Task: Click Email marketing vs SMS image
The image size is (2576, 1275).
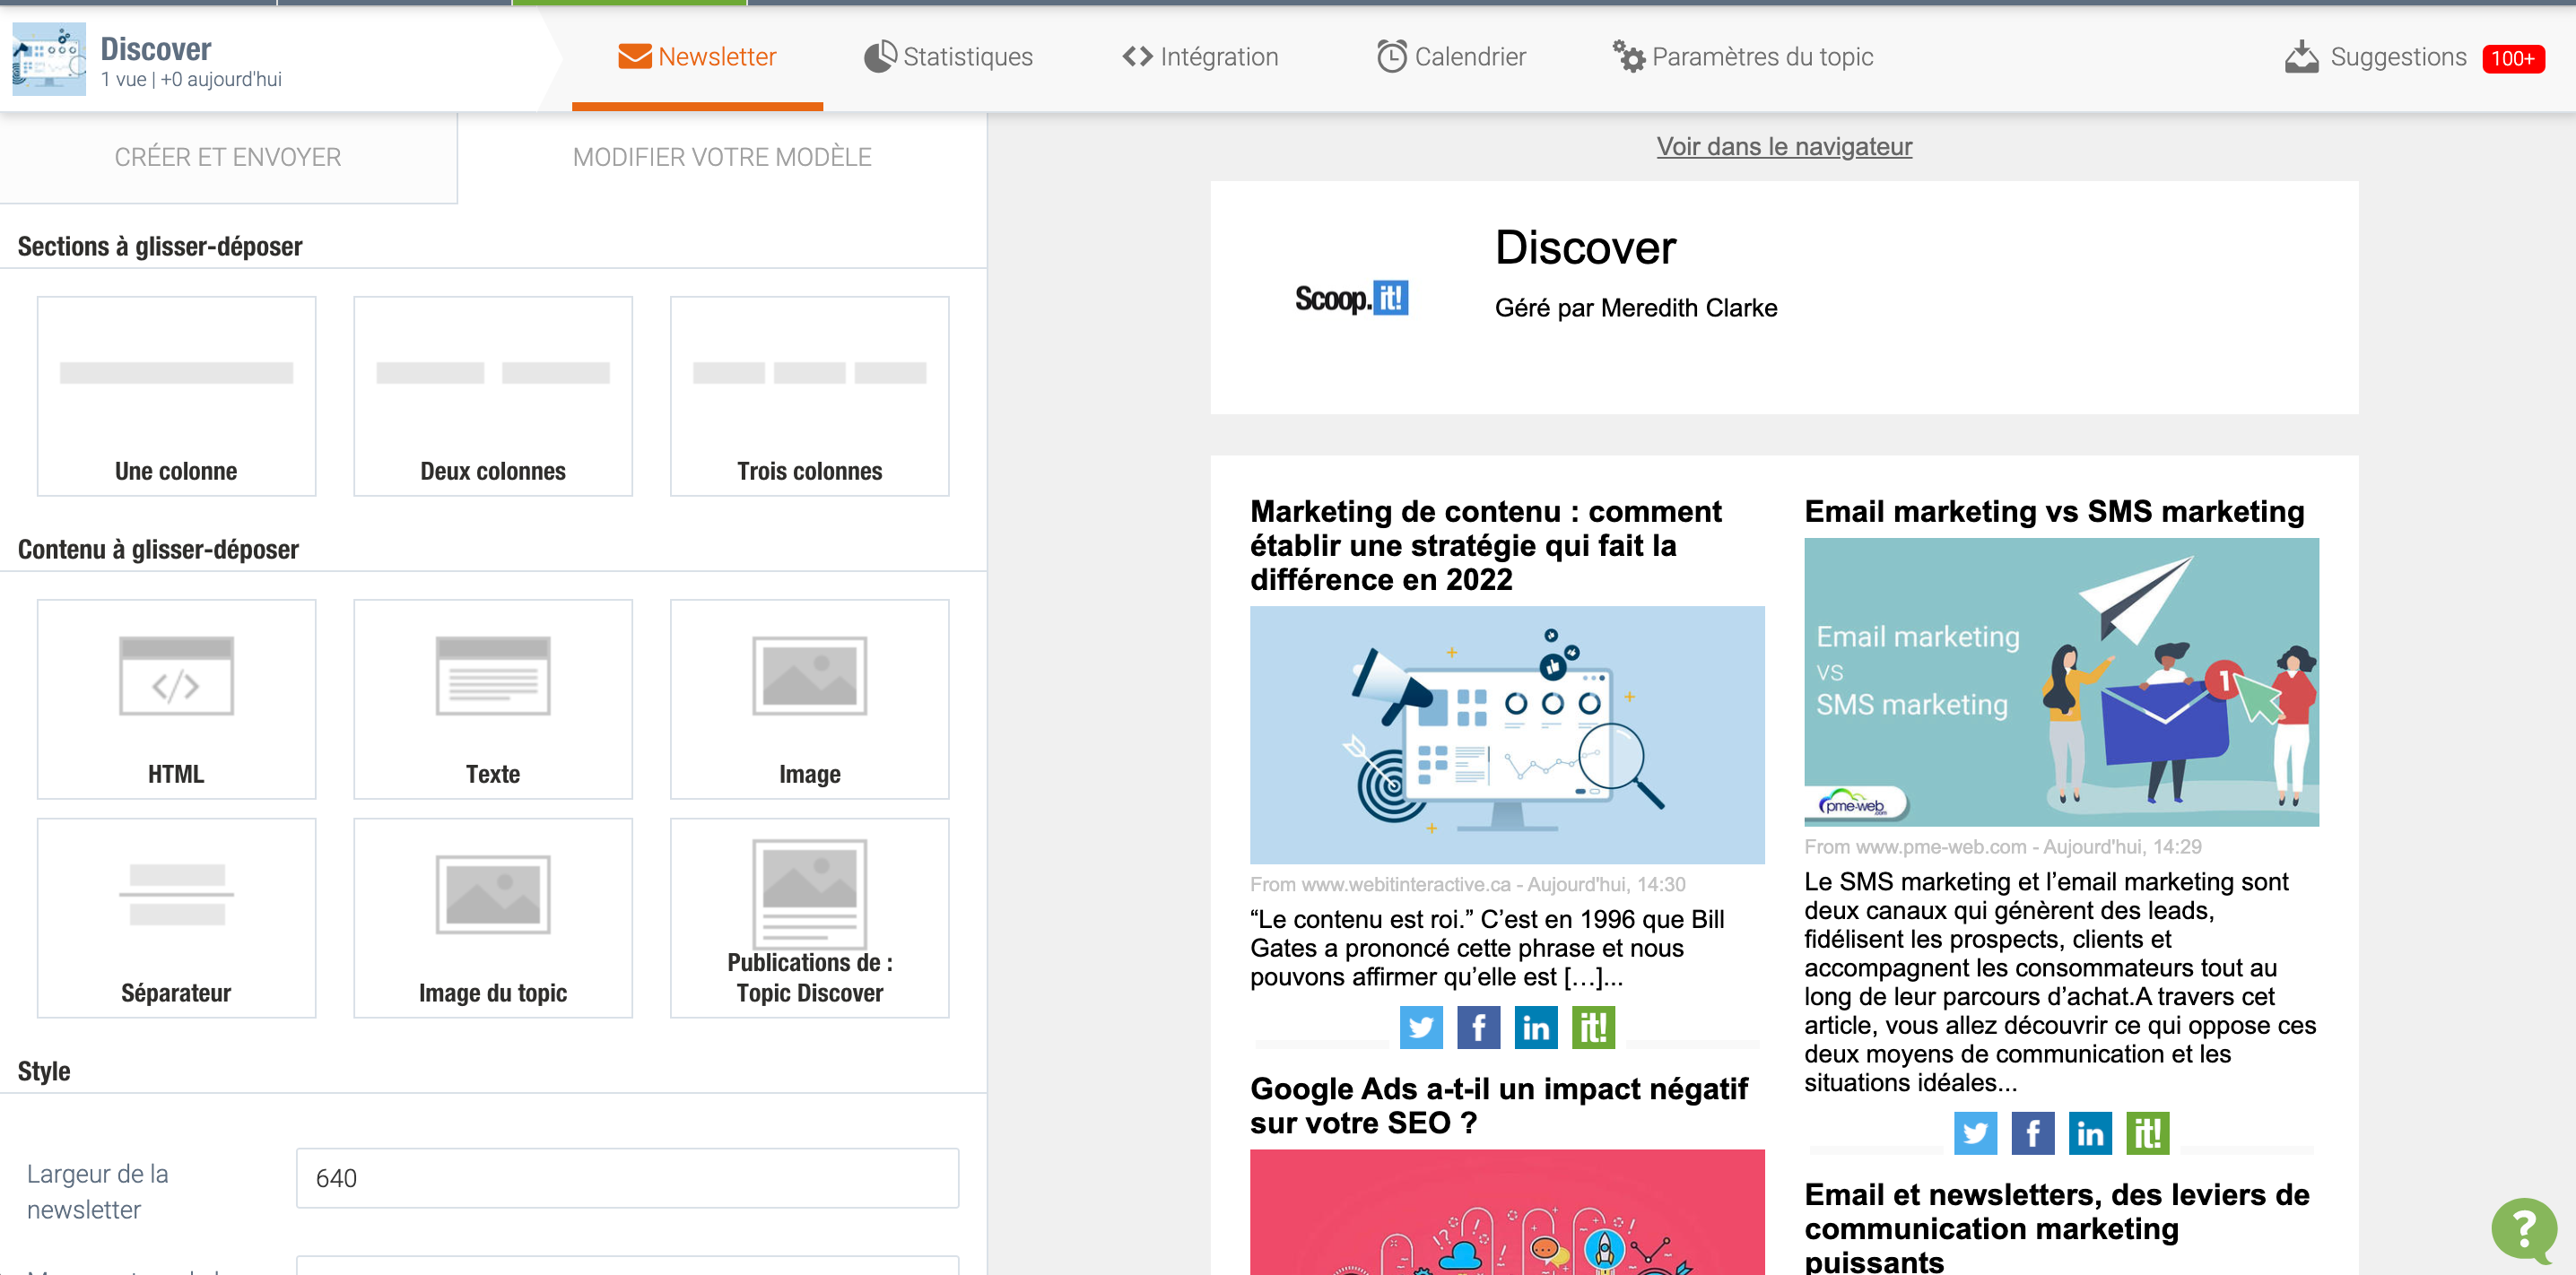Action: click(2061, 682)
